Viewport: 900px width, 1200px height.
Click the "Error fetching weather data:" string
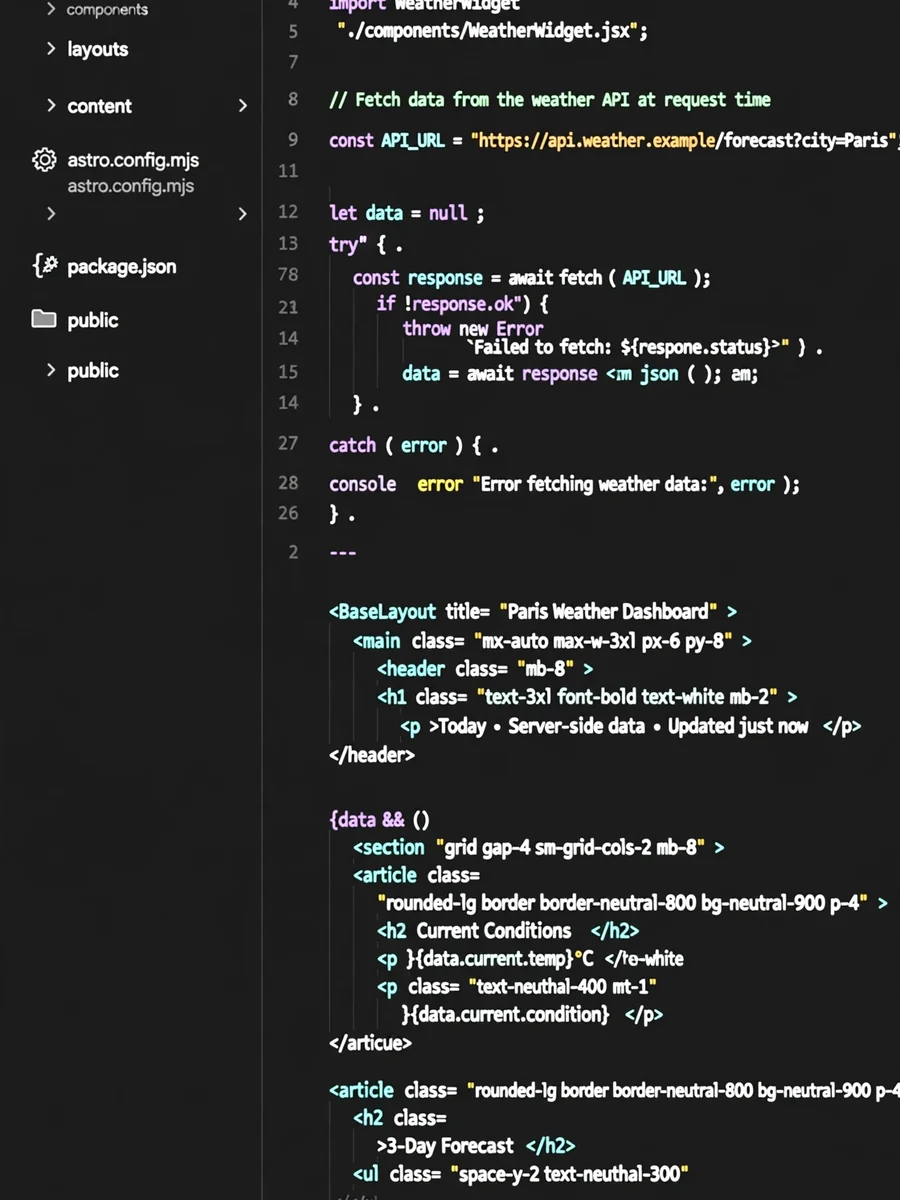[597, 484]
